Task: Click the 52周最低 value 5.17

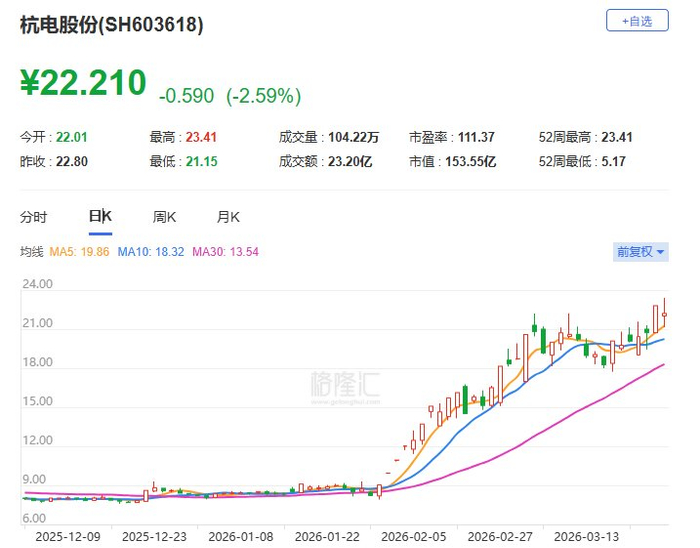Action: (x=613, y=161)
